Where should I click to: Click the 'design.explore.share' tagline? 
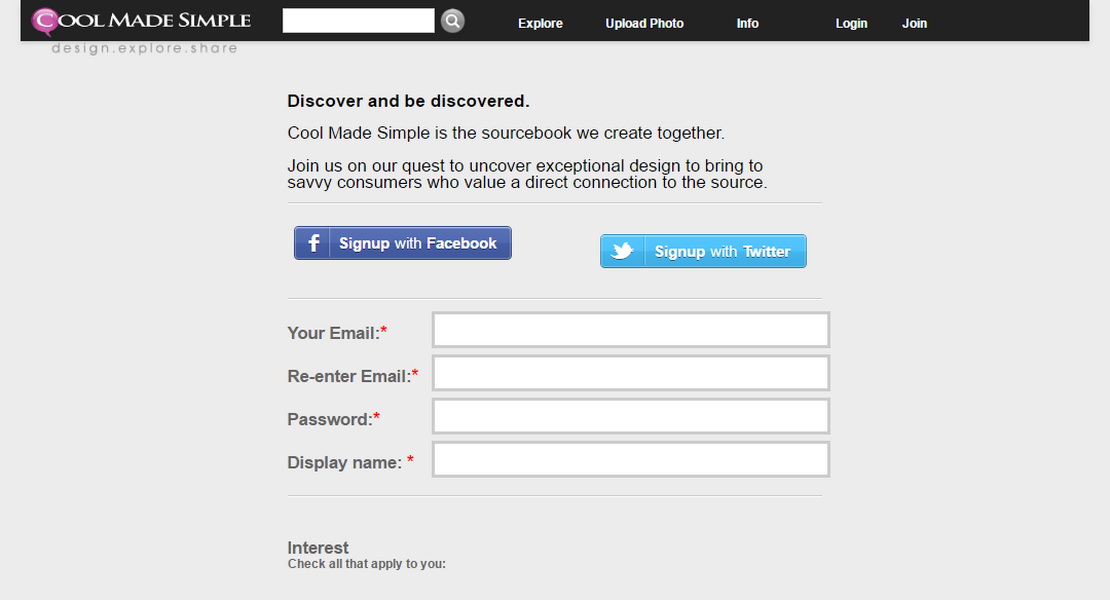click(145, 48)
